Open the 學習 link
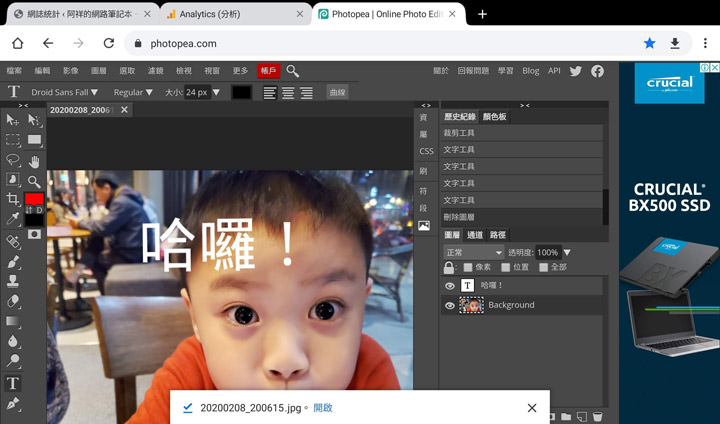 tap(506, 71)
